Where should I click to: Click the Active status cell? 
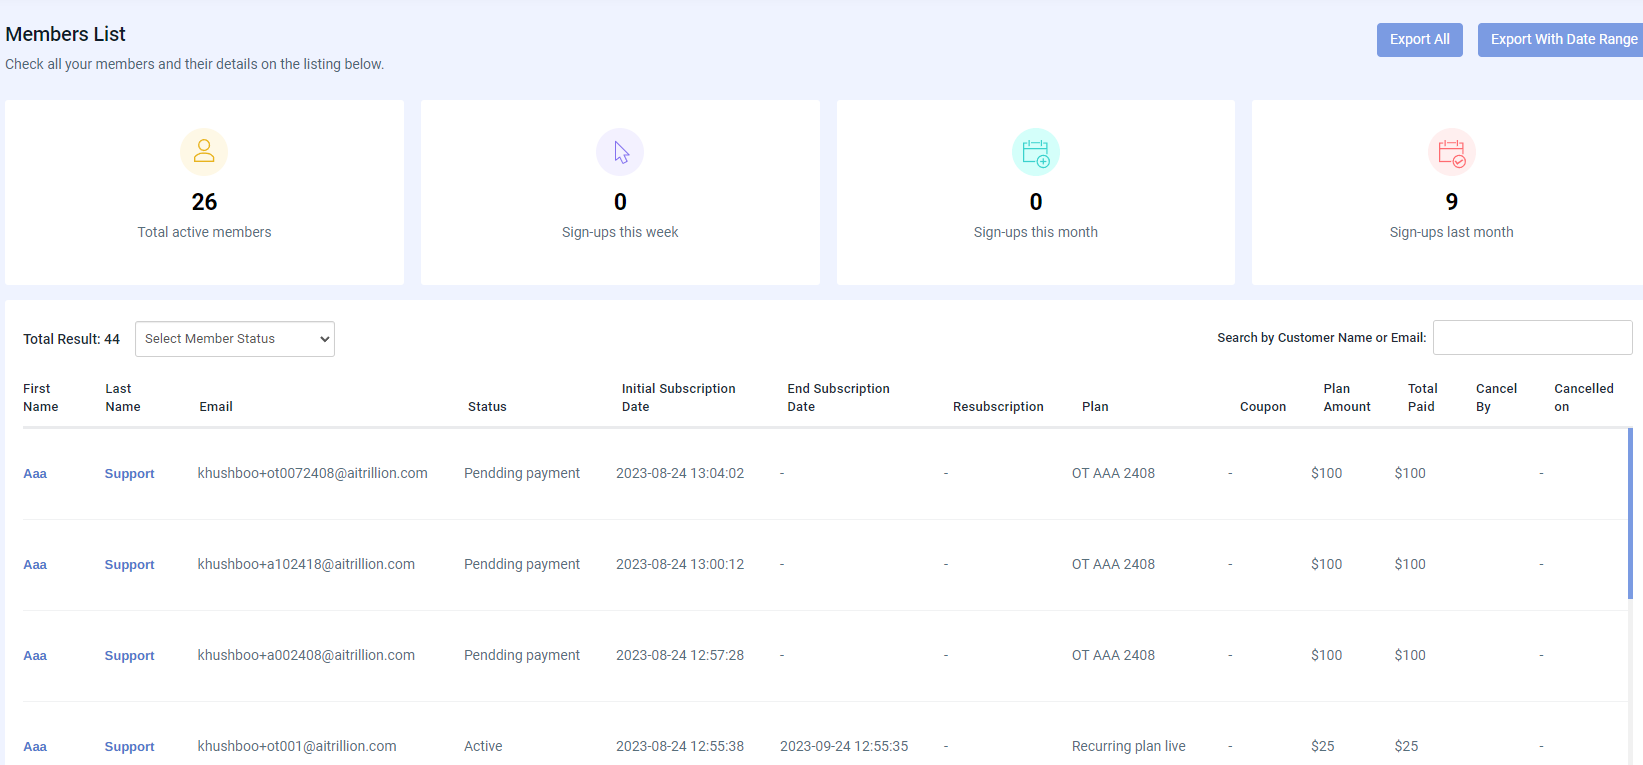pyautogui.click(x=483, y=746)
